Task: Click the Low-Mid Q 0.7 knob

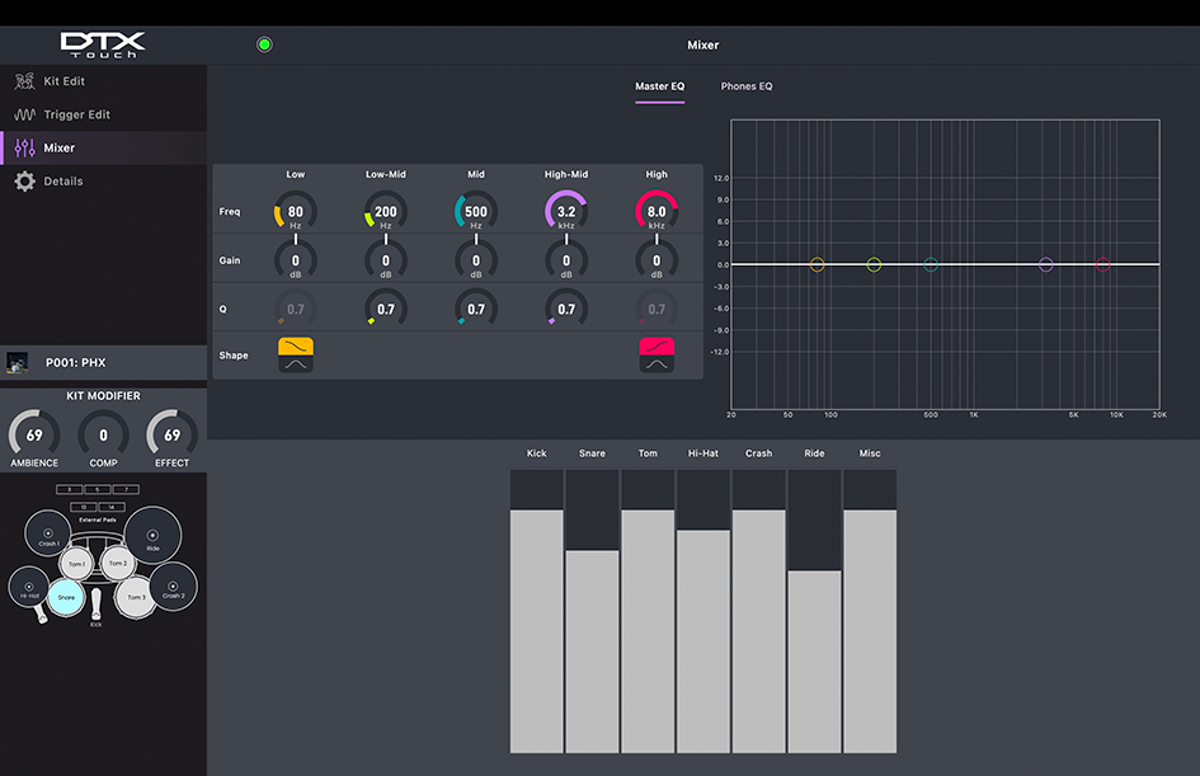Action: click(386, 310)
